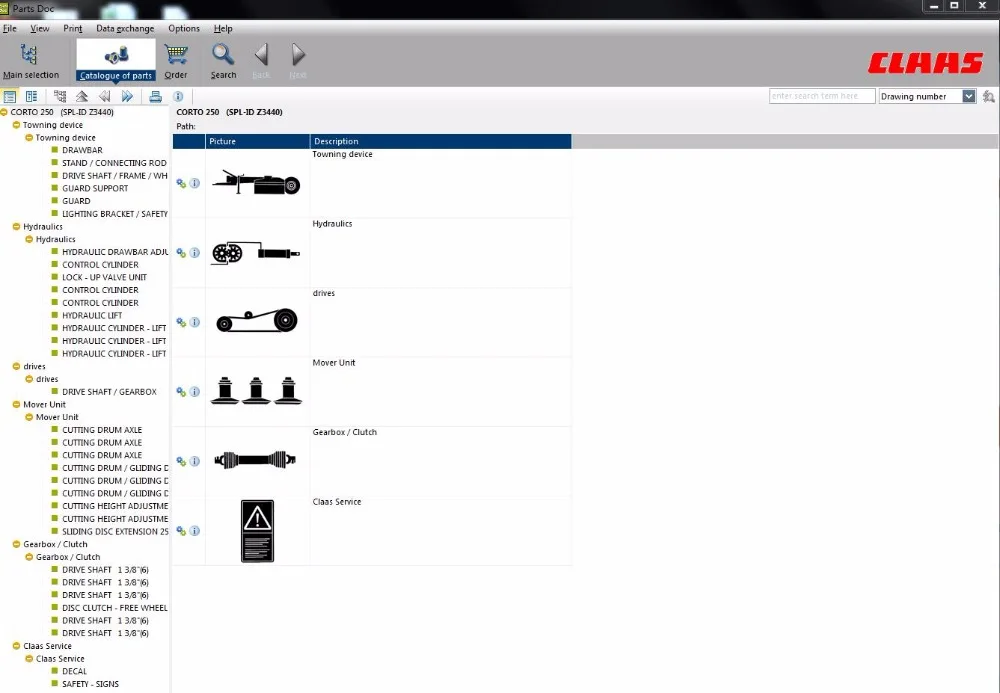Open the Data exchange menu
The height and width of the screenshot is (693, 1000).
coord(125,28)
